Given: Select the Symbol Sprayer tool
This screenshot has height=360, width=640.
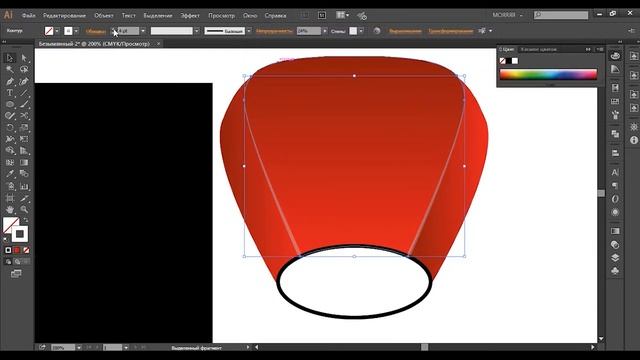Looking at the screenshot, I should 10,186.
